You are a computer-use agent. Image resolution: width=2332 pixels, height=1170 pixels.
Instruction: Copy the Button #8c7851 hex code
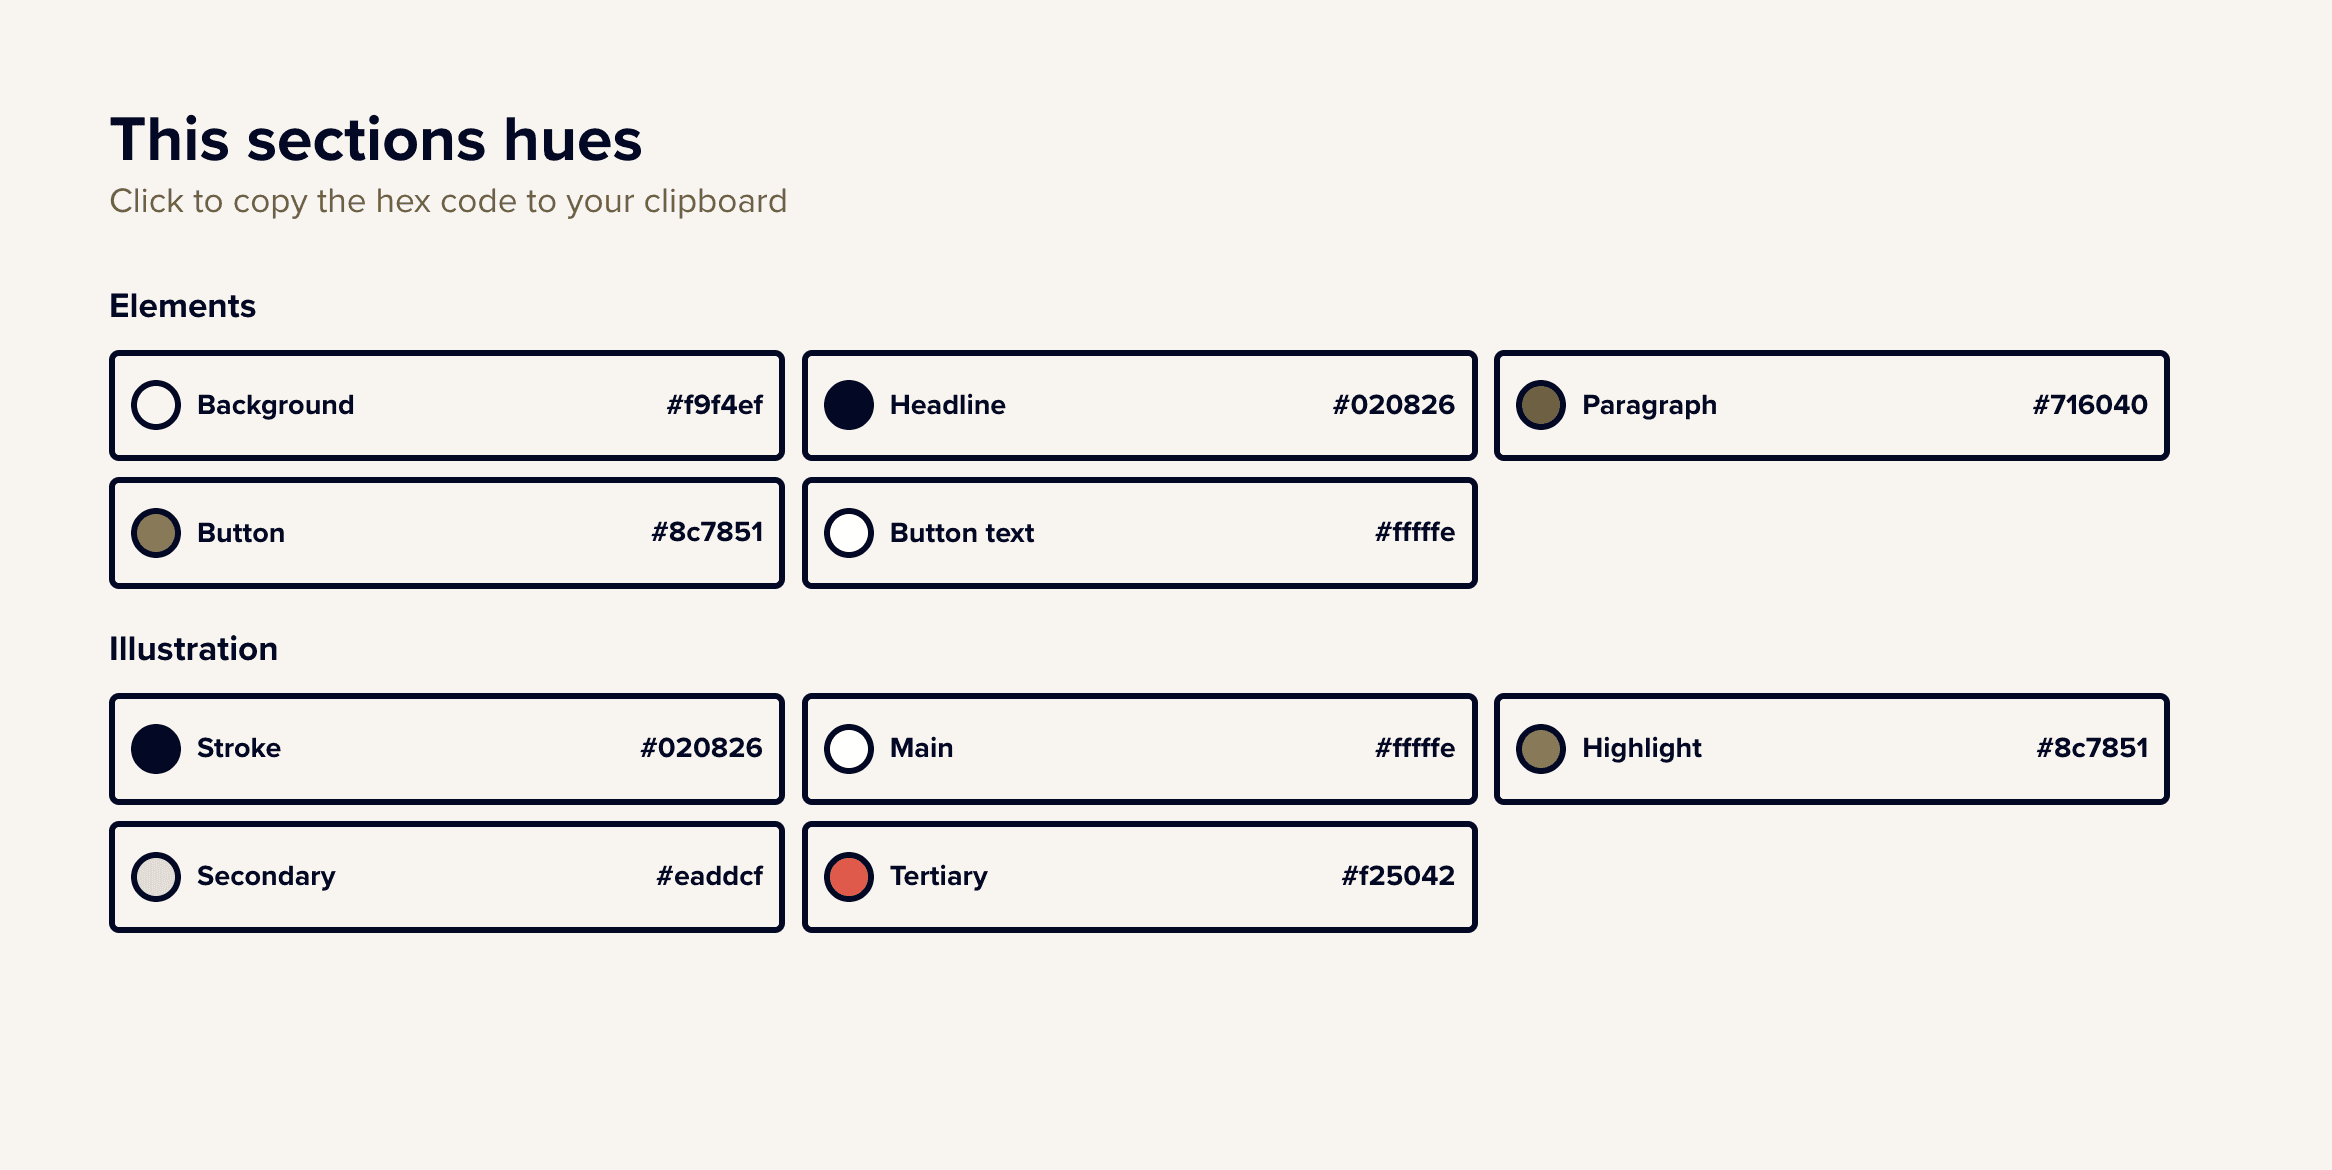(x=707, y=532)
